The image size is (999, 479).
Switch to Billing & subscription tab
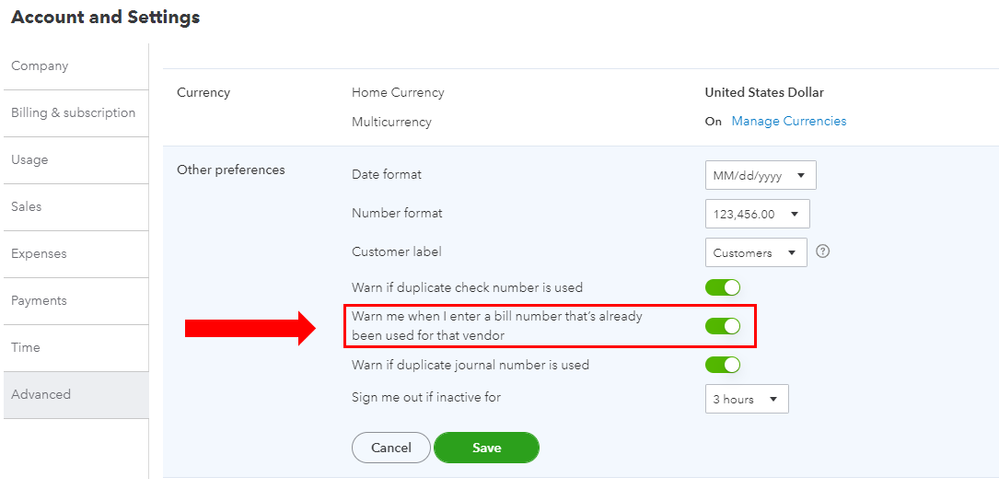tap(73, 113)
